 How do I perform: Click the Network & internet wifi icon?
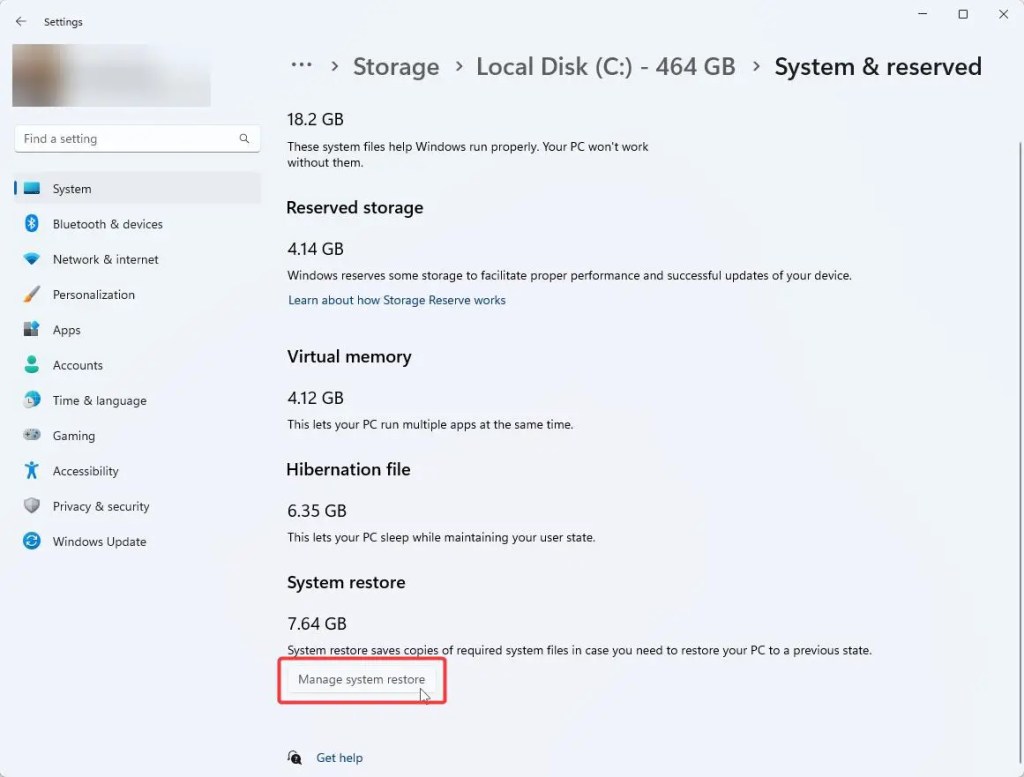click(x=31, y=259)
